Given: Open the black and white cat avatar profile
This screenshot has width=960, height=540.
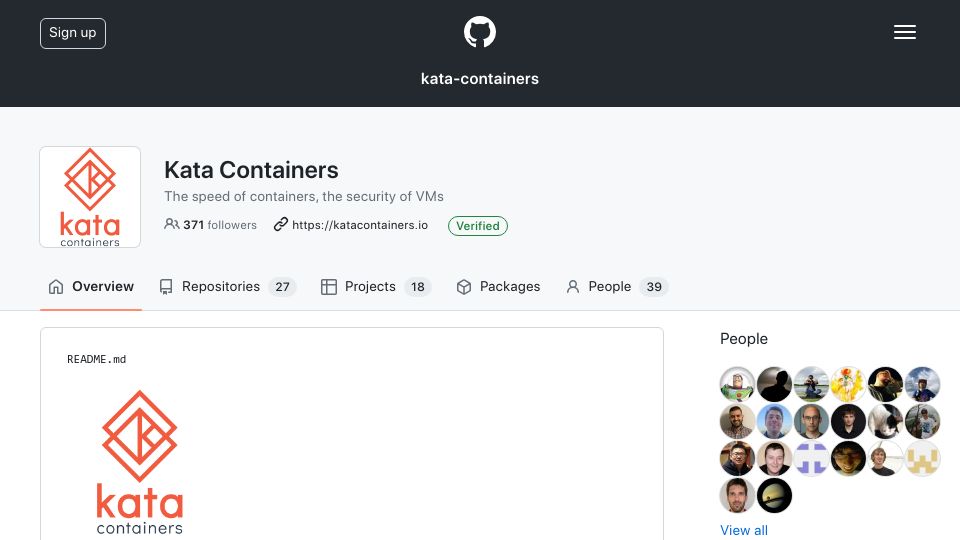Looking at the screenshot, I should pyautogui.click(x=885, y=421).
